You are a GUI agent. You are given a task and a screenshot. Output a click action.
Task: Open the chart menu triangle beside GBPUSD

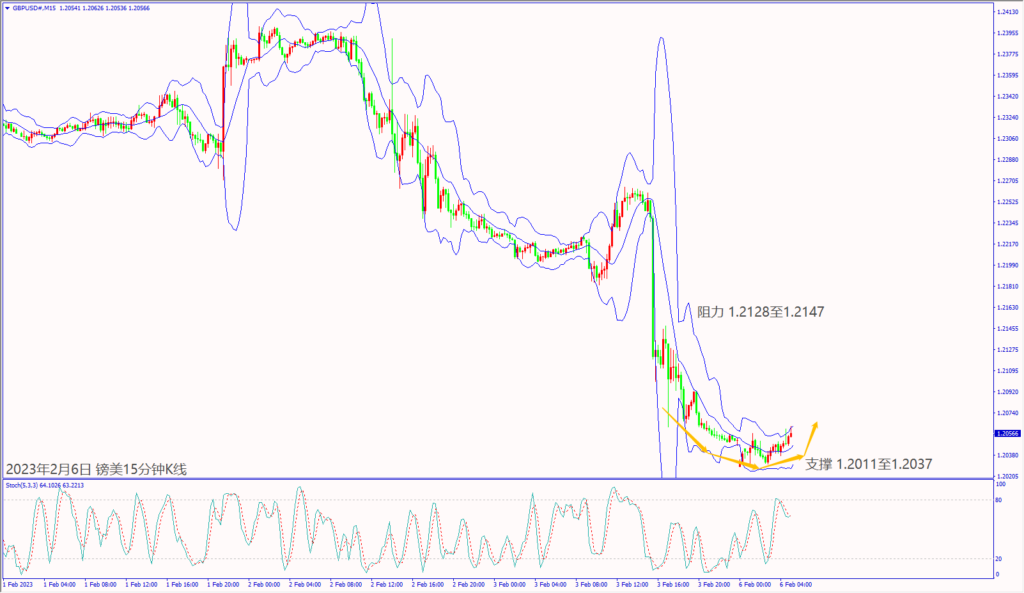coord(5,7)
